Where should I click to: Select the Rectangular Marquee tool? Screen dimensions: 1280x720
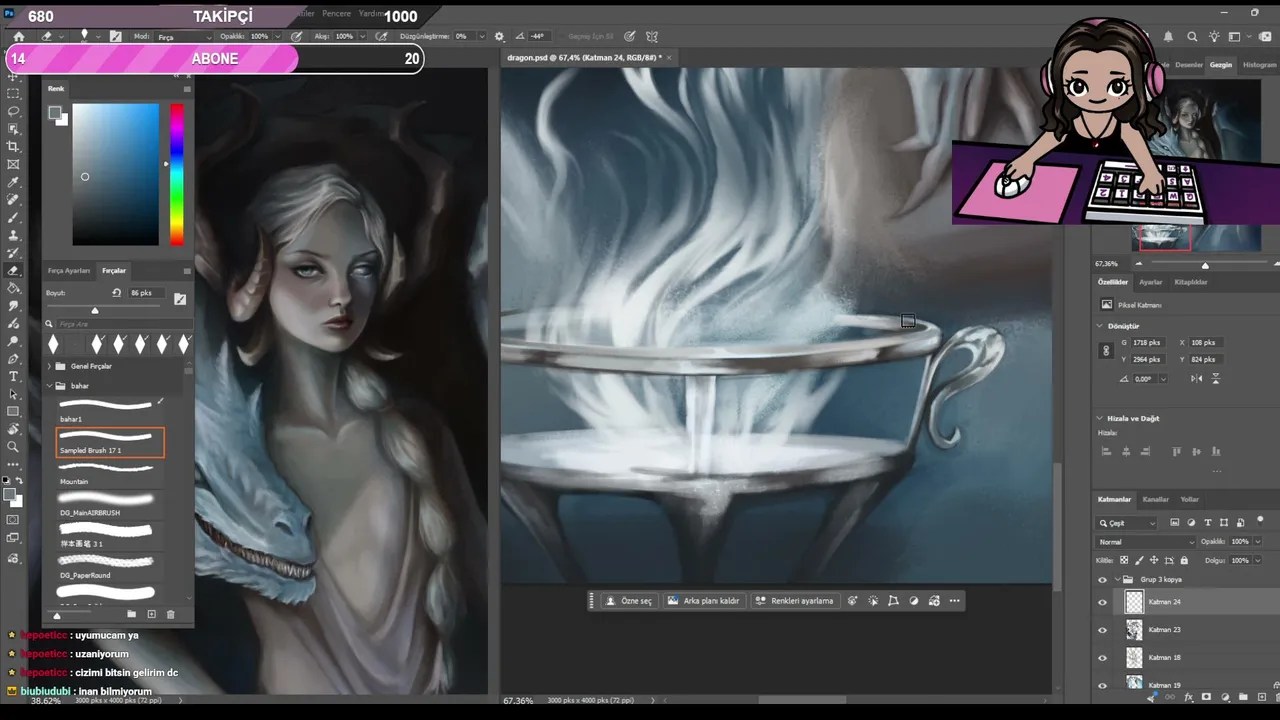click(x=13, y=93)
